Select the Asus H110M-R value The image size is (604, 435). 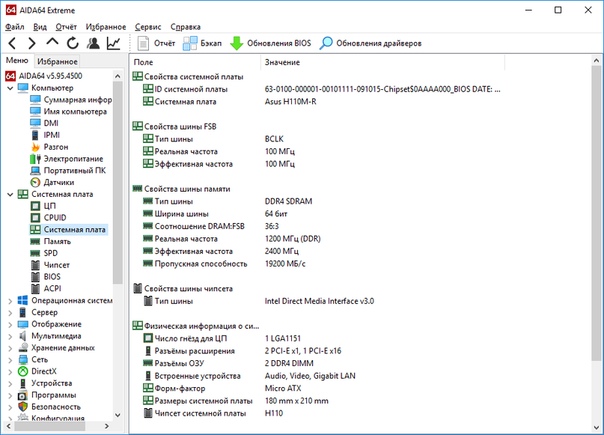(x=290, y=102)
